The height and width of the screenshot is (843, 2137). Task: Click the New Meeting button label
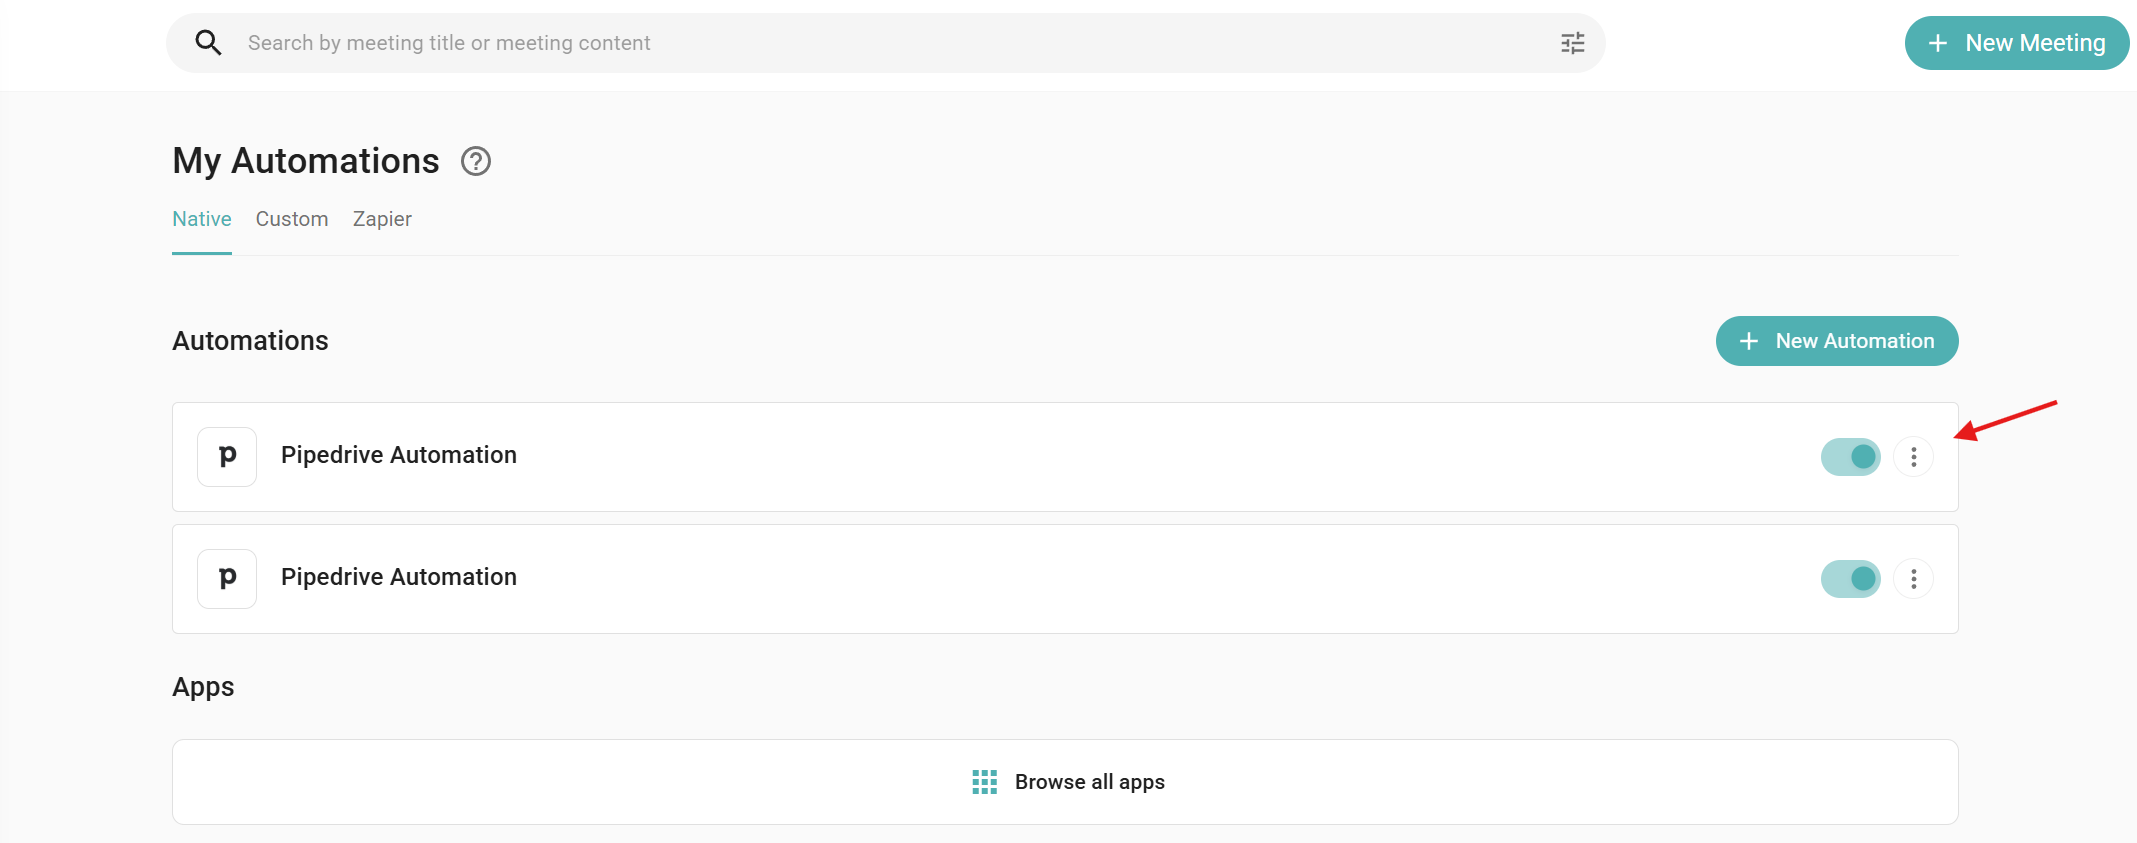pyautogui.click(x=2035, y=43)
